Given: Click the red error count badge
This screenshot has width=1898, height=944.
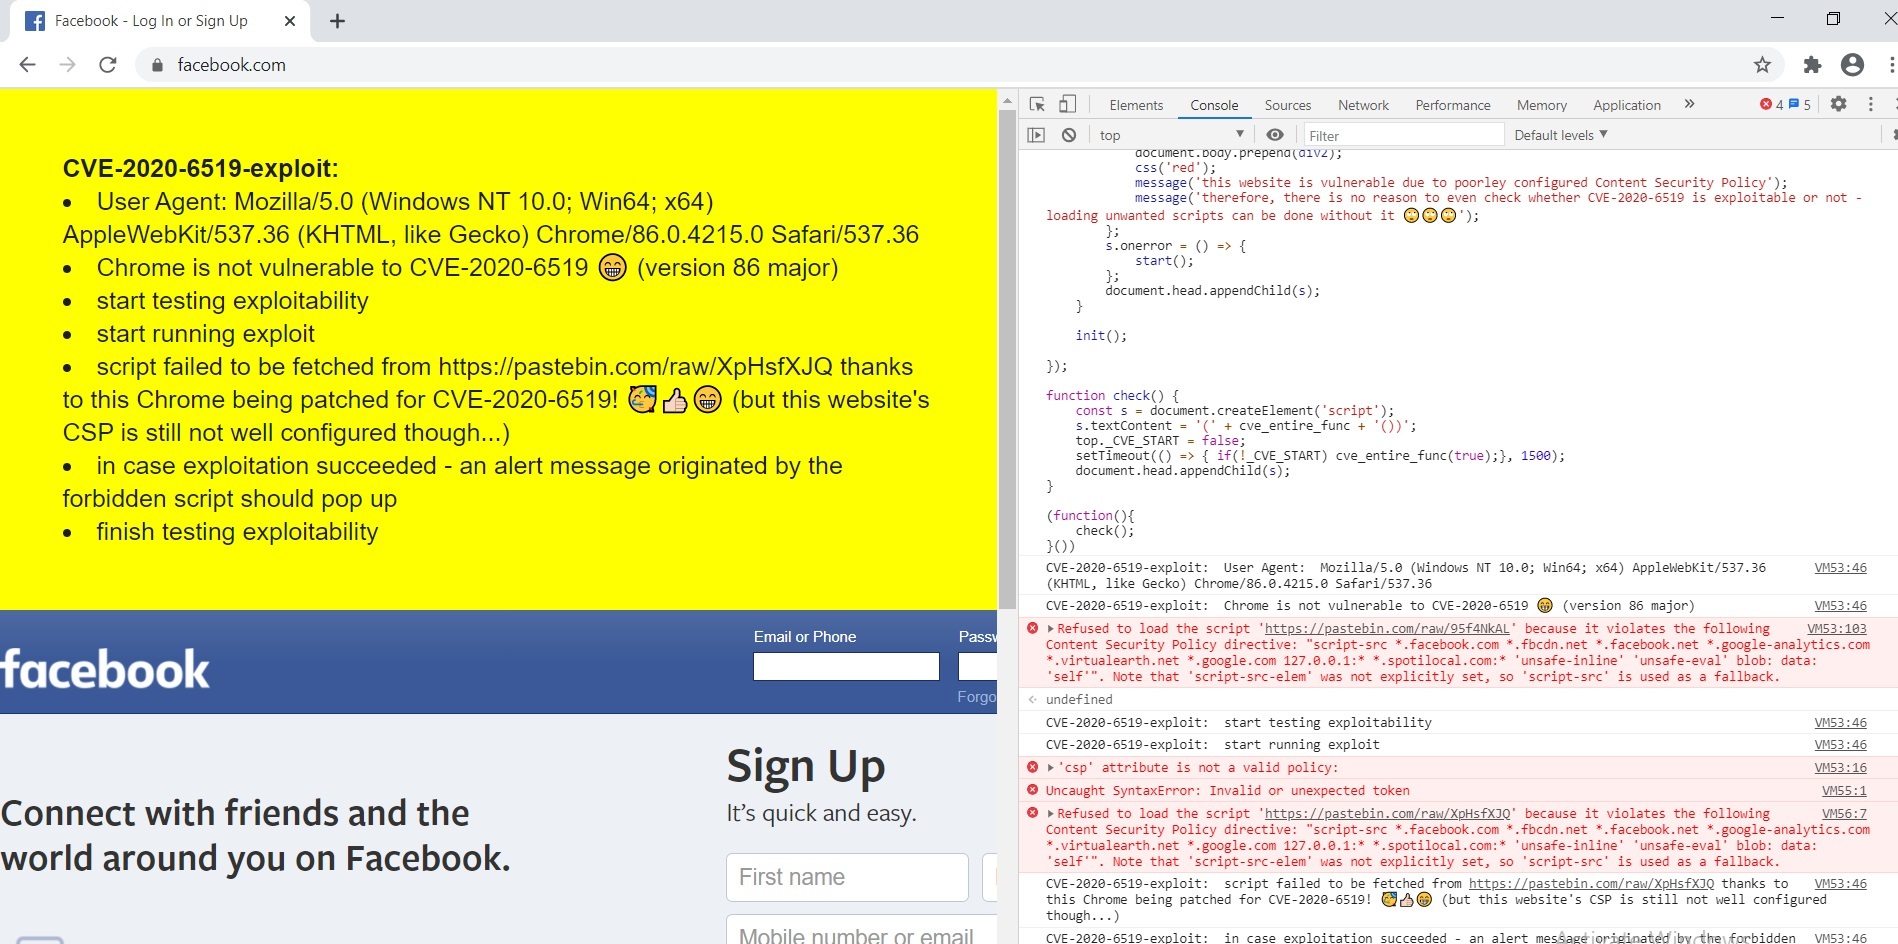Looking at the screenshot, I should [1772, 104].
